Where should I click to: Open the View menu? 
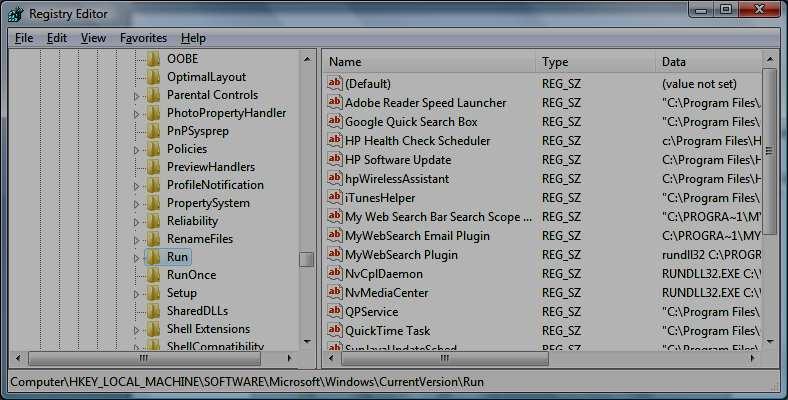[x=93, y=38]
